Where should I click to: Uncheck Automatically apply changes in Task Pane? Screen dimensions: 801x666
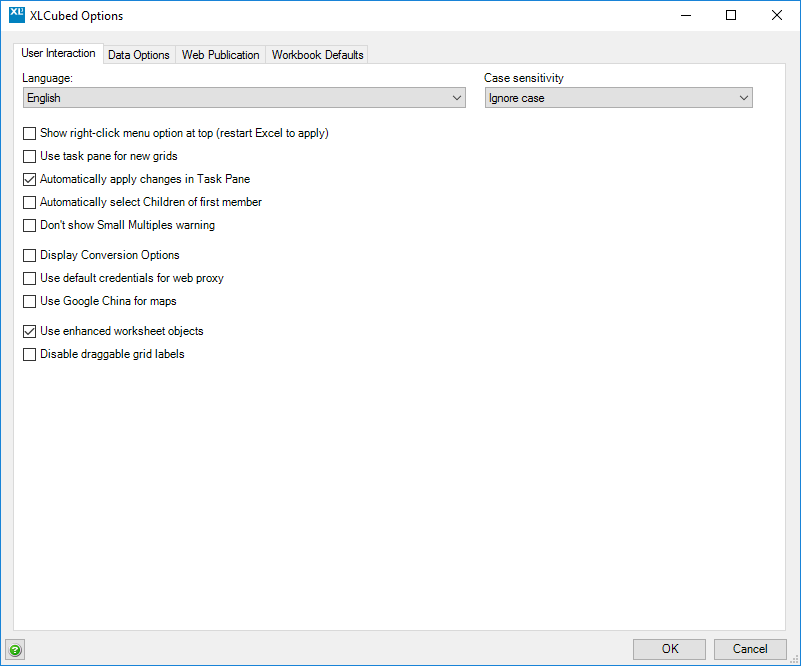coord(30,179)
